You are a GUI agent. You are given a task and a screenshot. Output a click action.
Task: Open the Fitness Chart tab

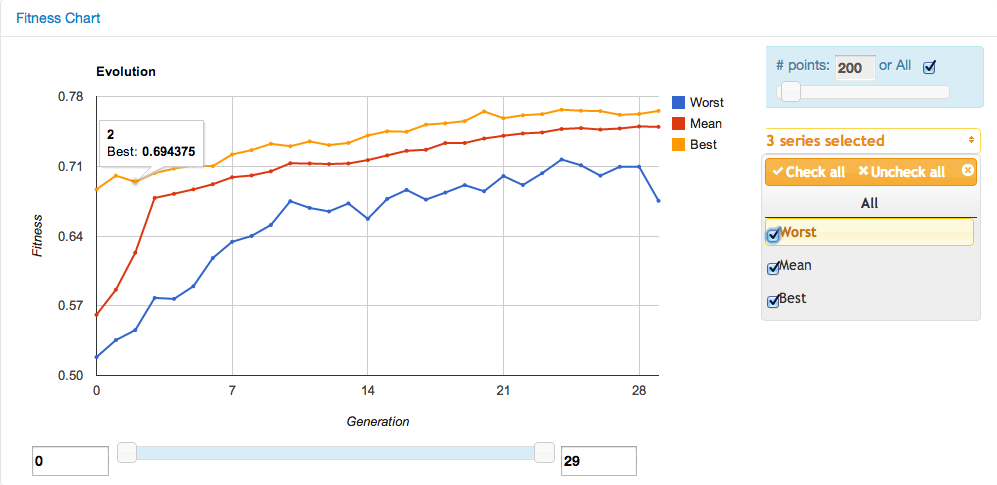point(58,18)
